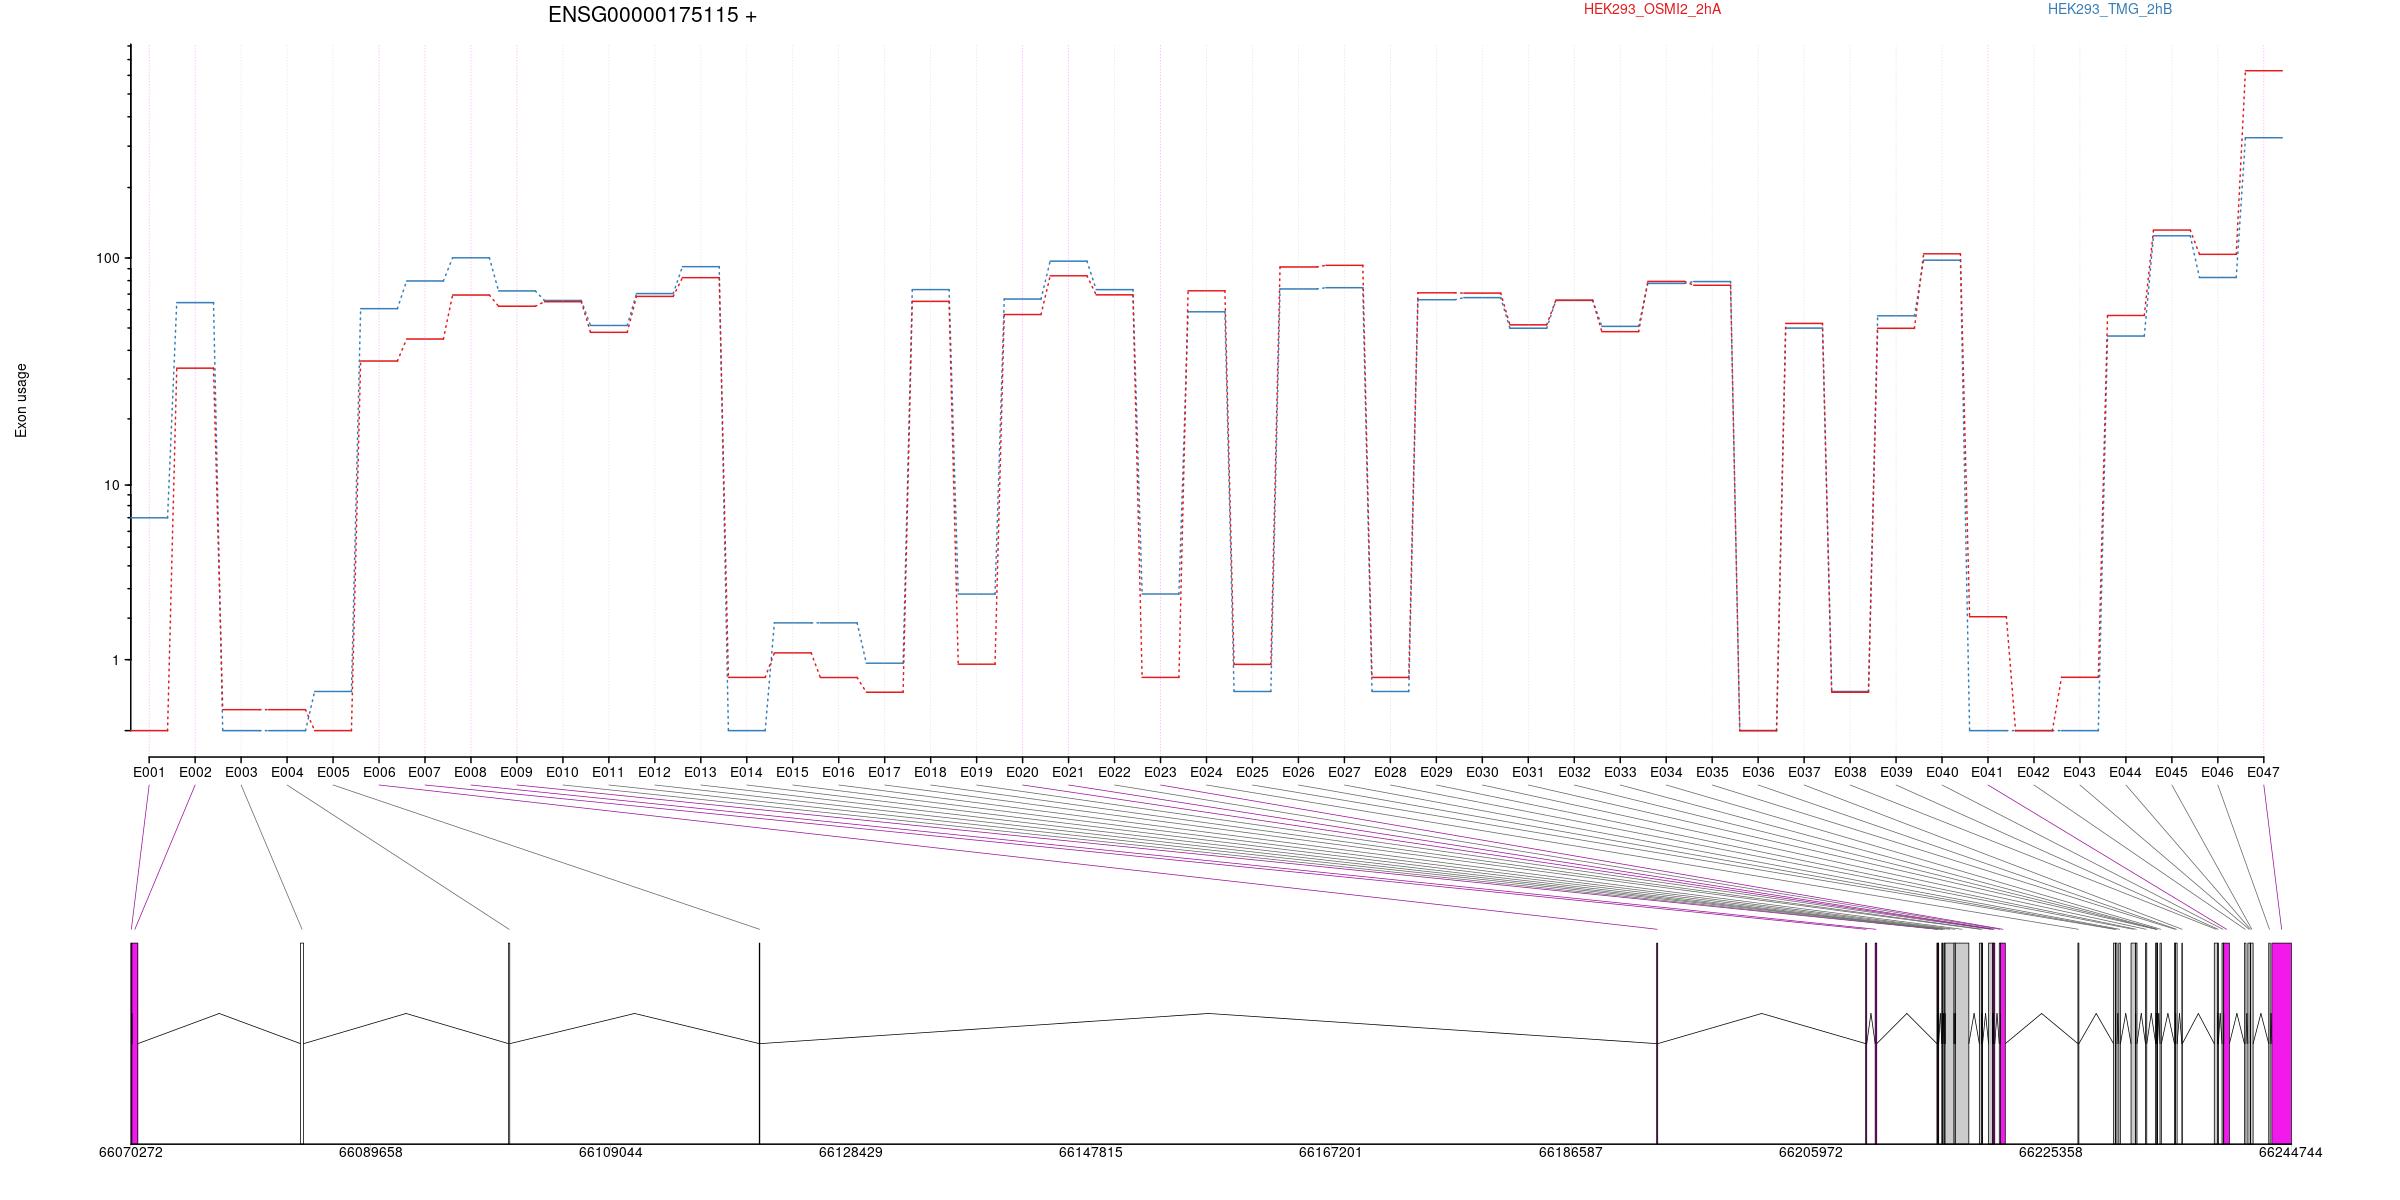
Task: Click exon label E040
Action: coord(1943,772)
